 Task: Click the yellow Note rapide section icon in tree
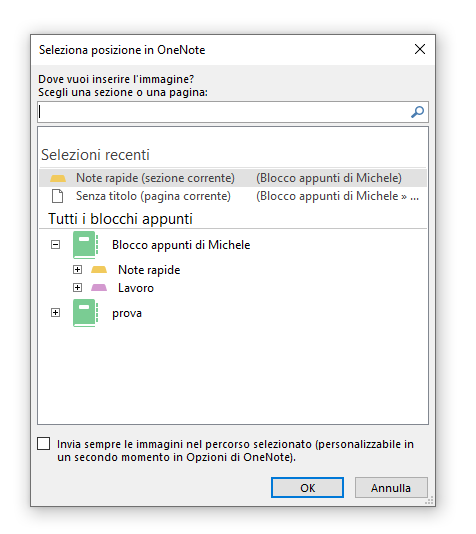99,270
